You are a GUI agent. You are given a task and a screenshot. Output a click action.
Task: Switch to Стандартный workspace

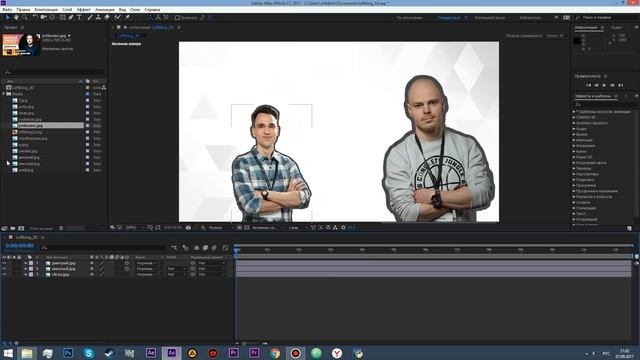tap(448, 18)
